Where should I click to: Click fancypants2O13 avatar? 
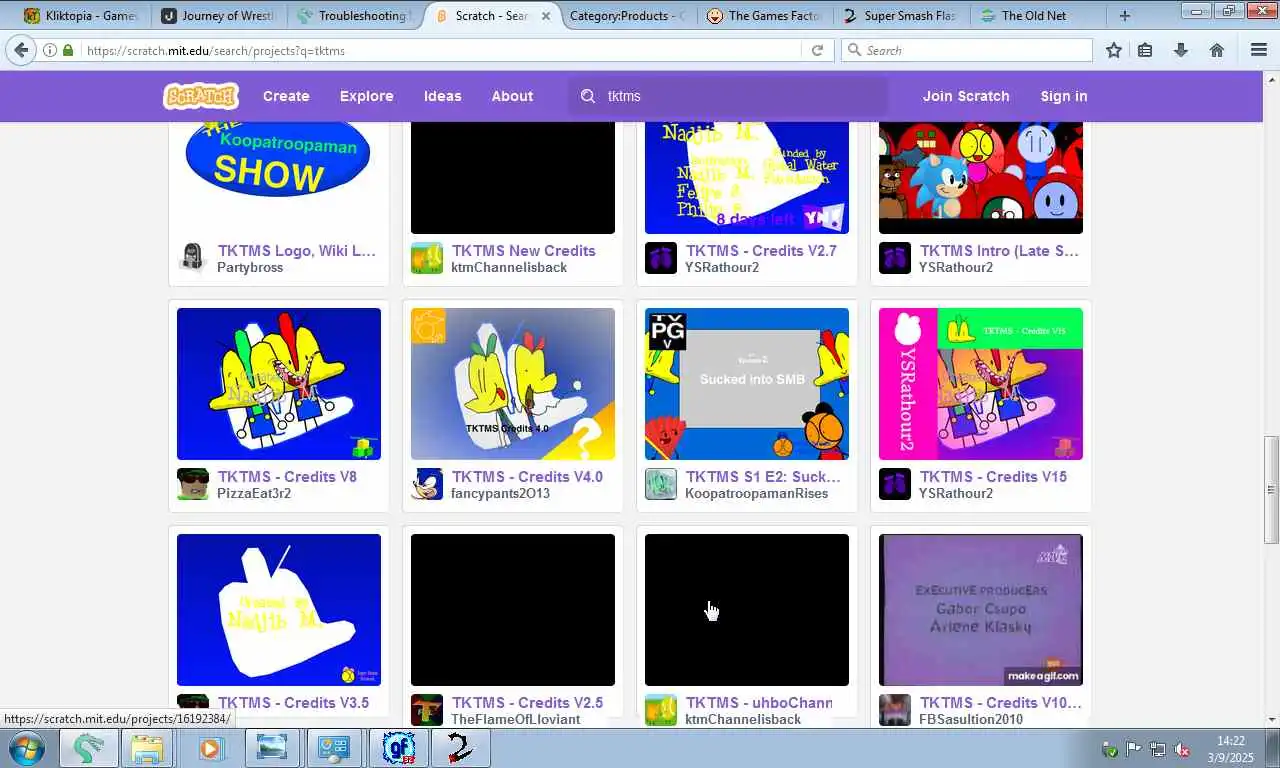(x=427, y=484)
